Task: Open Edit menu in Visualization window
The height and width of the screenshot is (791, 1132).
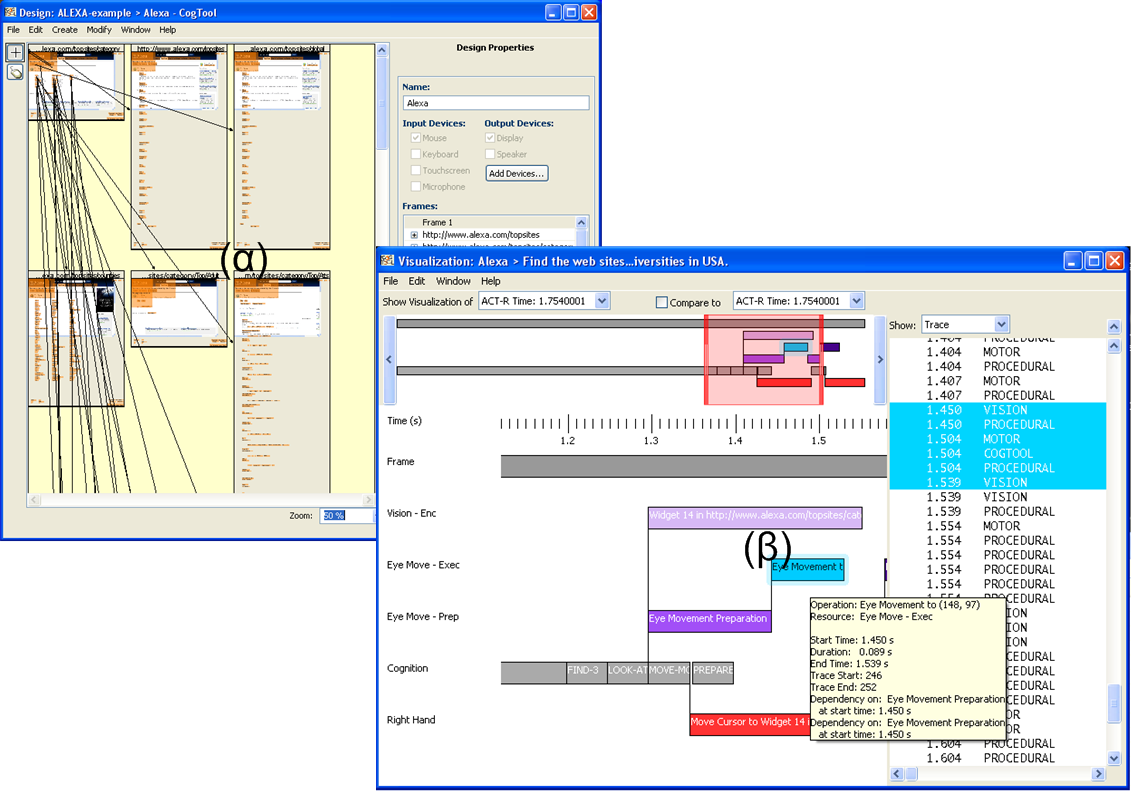Action: (417, 281)
